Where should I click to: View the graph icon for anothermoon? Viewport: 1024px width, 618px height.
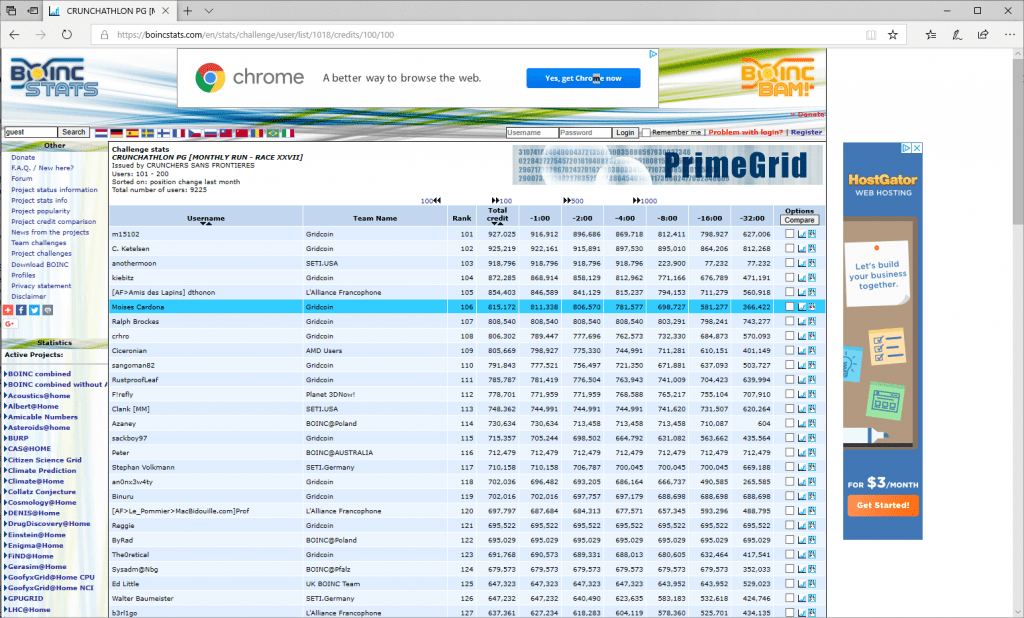coord(801,263)
